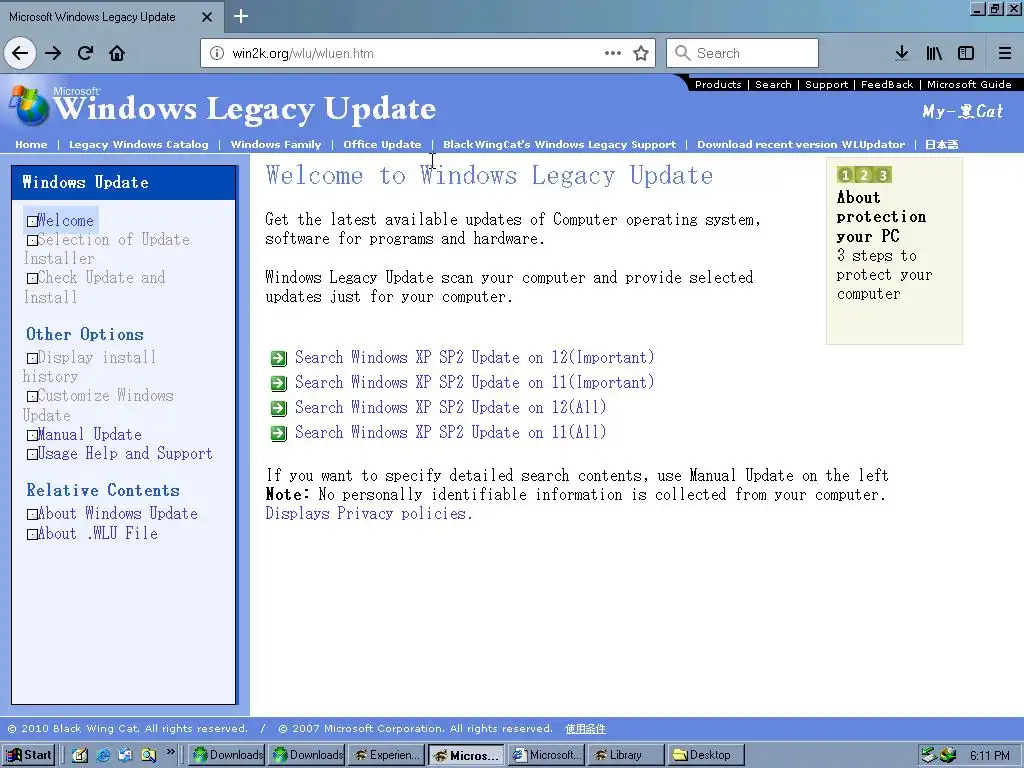Click green arrow beside Update on 11(Important)

(279, 383)
